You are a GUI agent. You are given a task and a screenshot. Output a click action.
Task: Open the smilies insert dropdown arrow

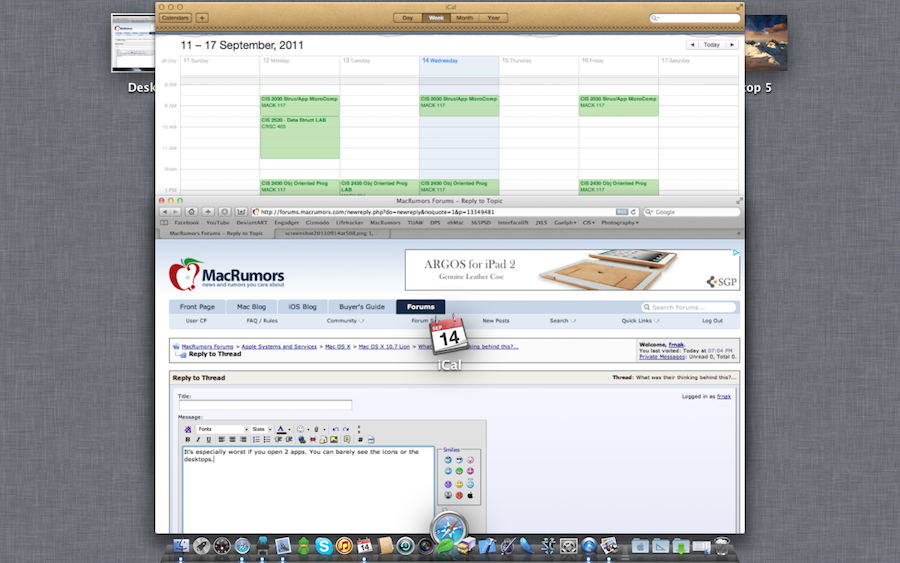[308, 429]
